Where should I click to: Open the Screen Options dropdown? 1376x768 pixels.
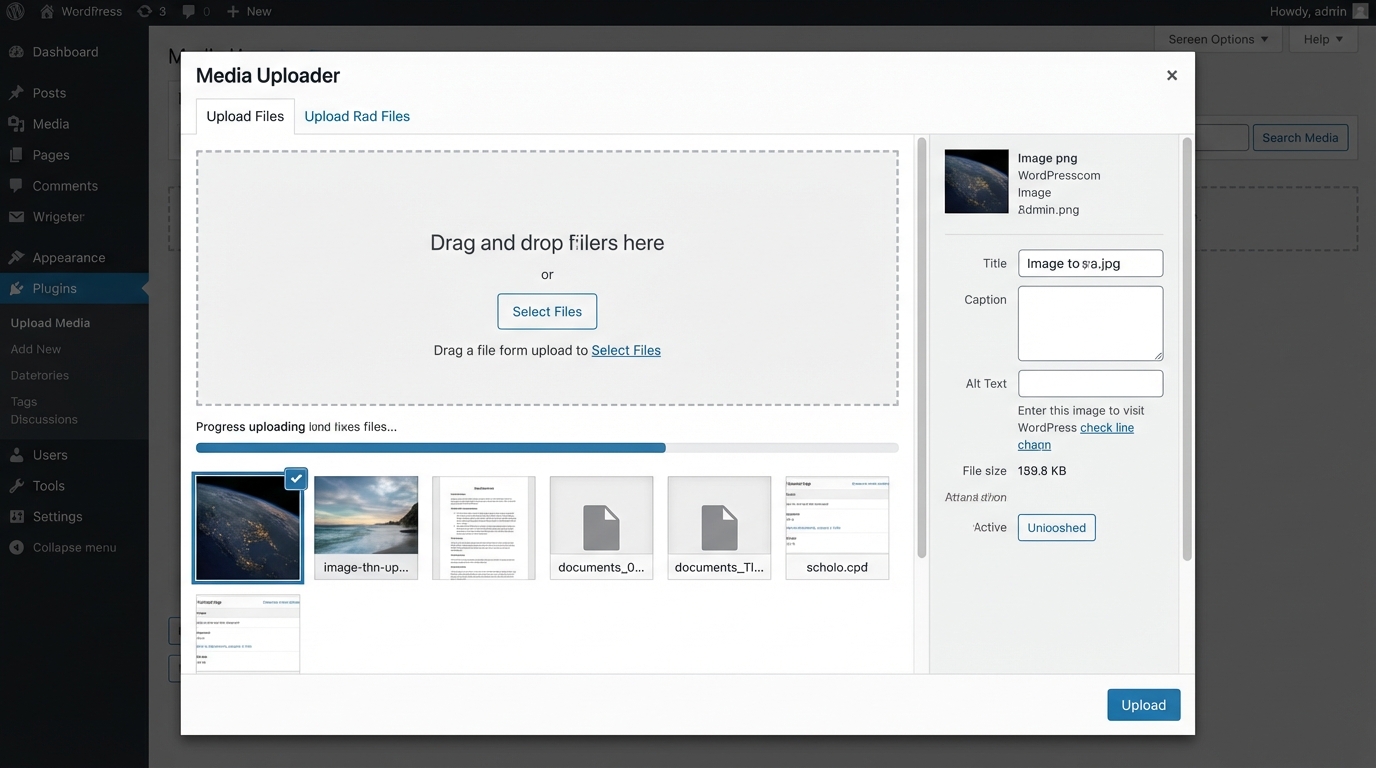pos(1218,39)
